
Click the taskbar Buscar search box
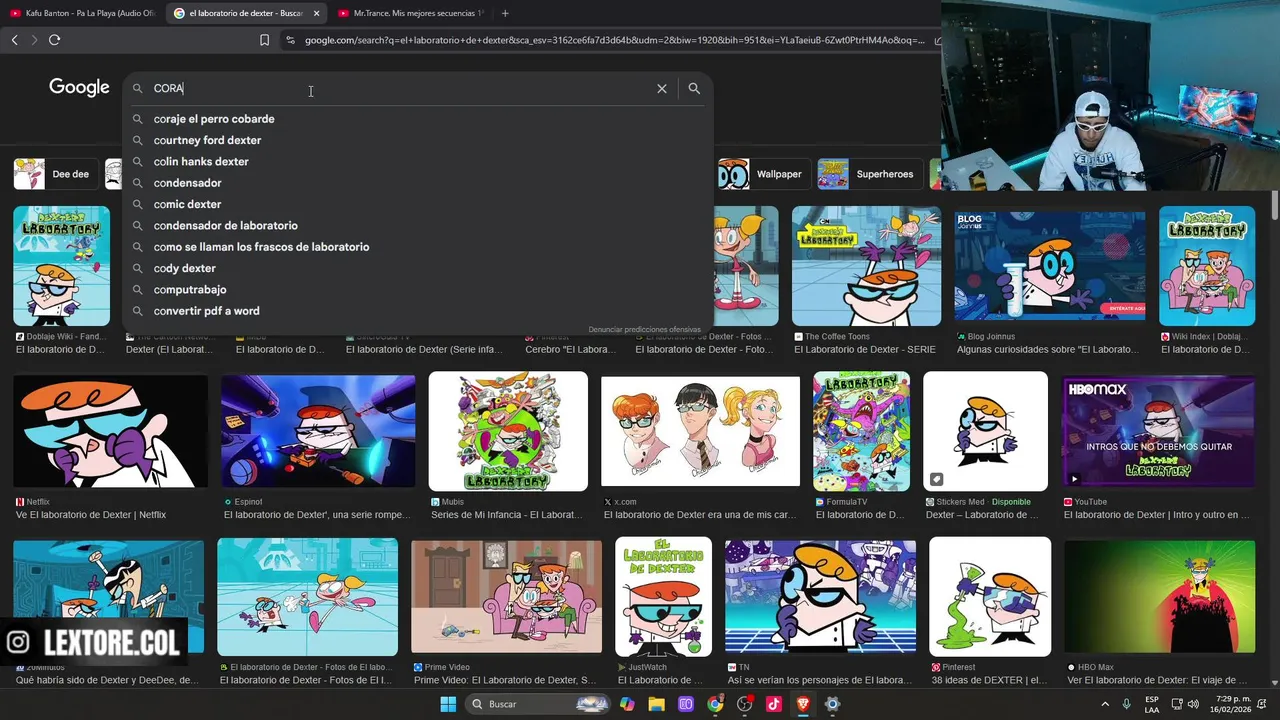tap(538, 704)
